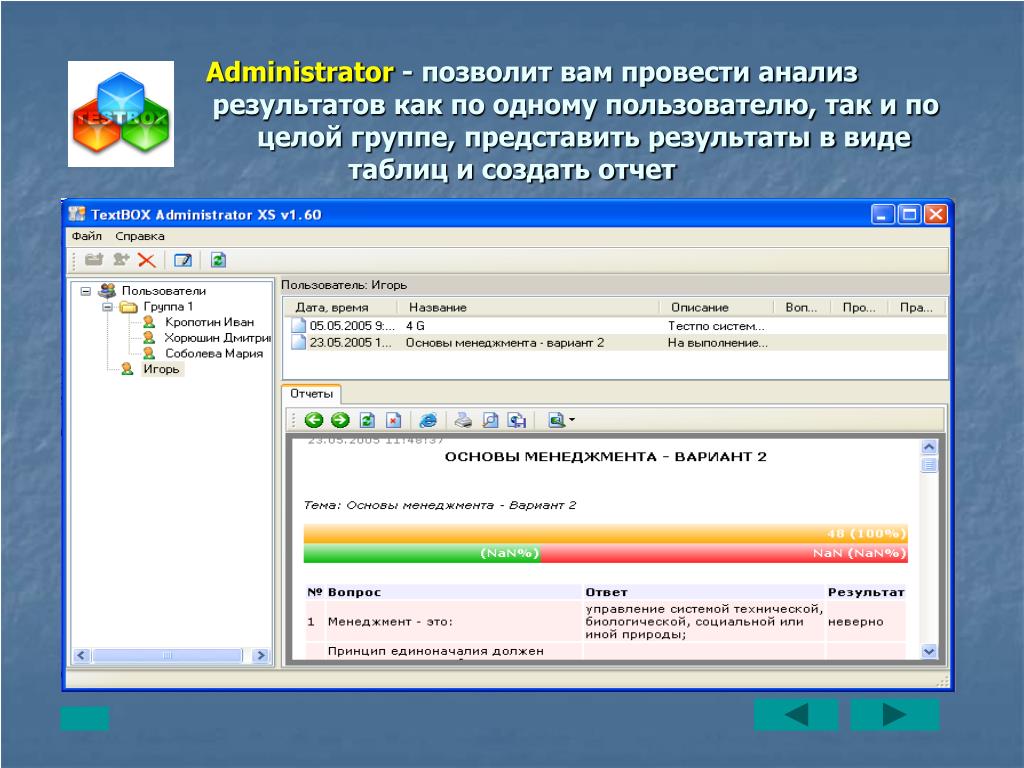Click the TextBOX Administrator title bar icon
1024x768 pixels.
pos(77,214)
